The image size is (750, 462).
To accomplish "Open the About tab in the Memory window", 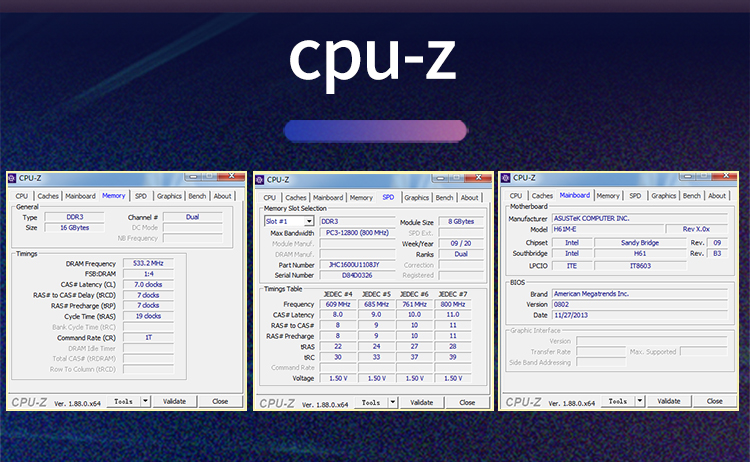I will click(222, 196).
